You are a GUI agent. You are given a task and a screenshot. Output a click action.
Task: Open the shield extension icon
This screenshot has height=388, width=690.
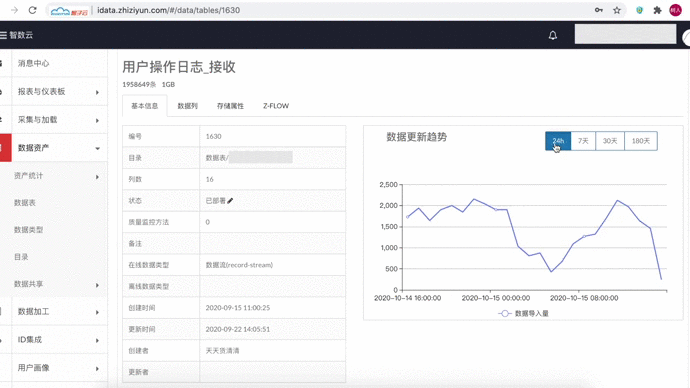pos(639,10)
